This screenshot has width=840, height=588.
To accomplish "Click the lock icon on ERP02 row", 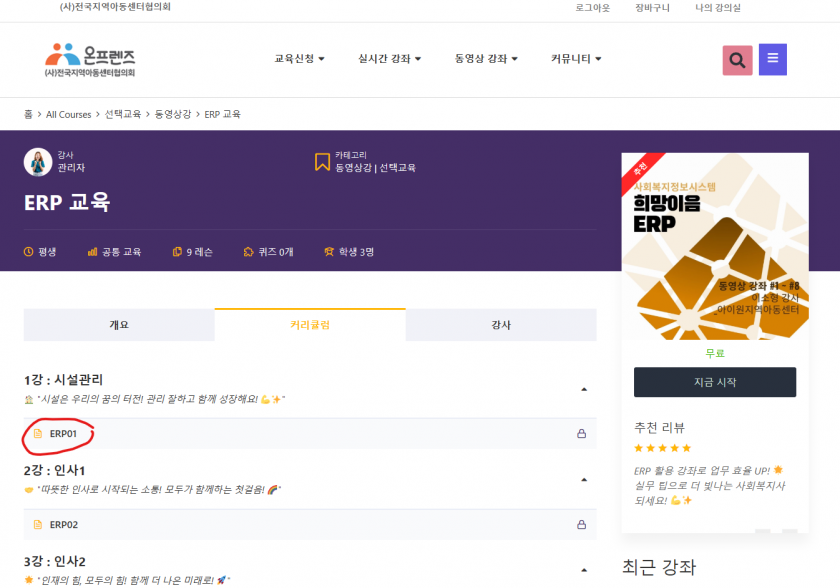I will coord(581,525).
